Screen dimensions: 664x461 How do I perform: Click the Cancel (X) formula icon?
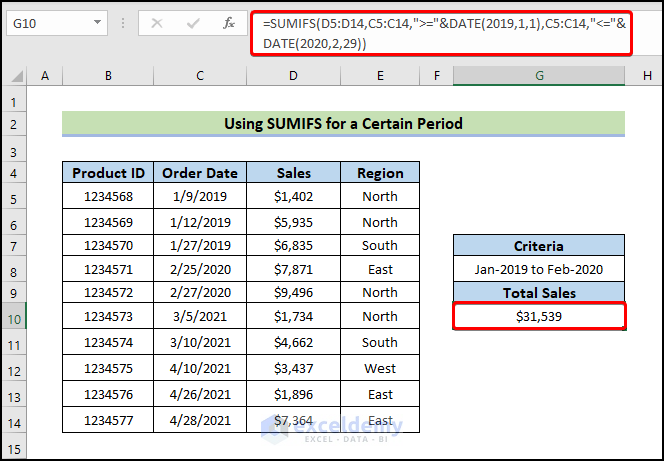tap(159, 22)
